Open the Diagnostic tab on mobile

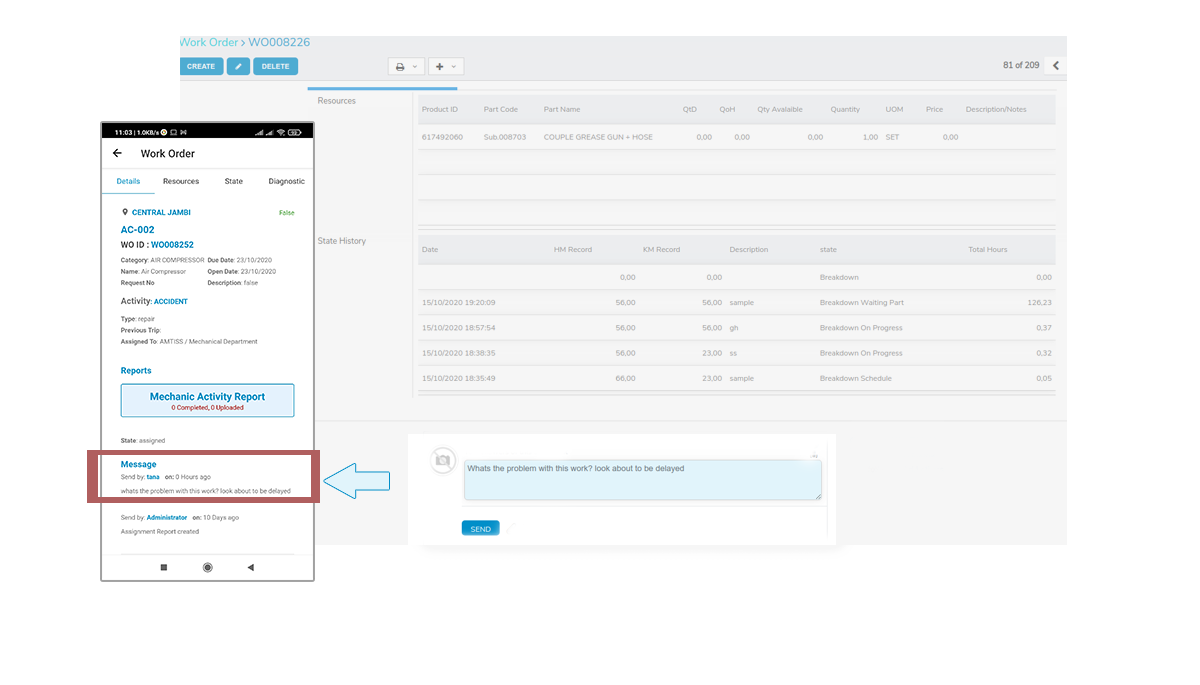point(286,181)
